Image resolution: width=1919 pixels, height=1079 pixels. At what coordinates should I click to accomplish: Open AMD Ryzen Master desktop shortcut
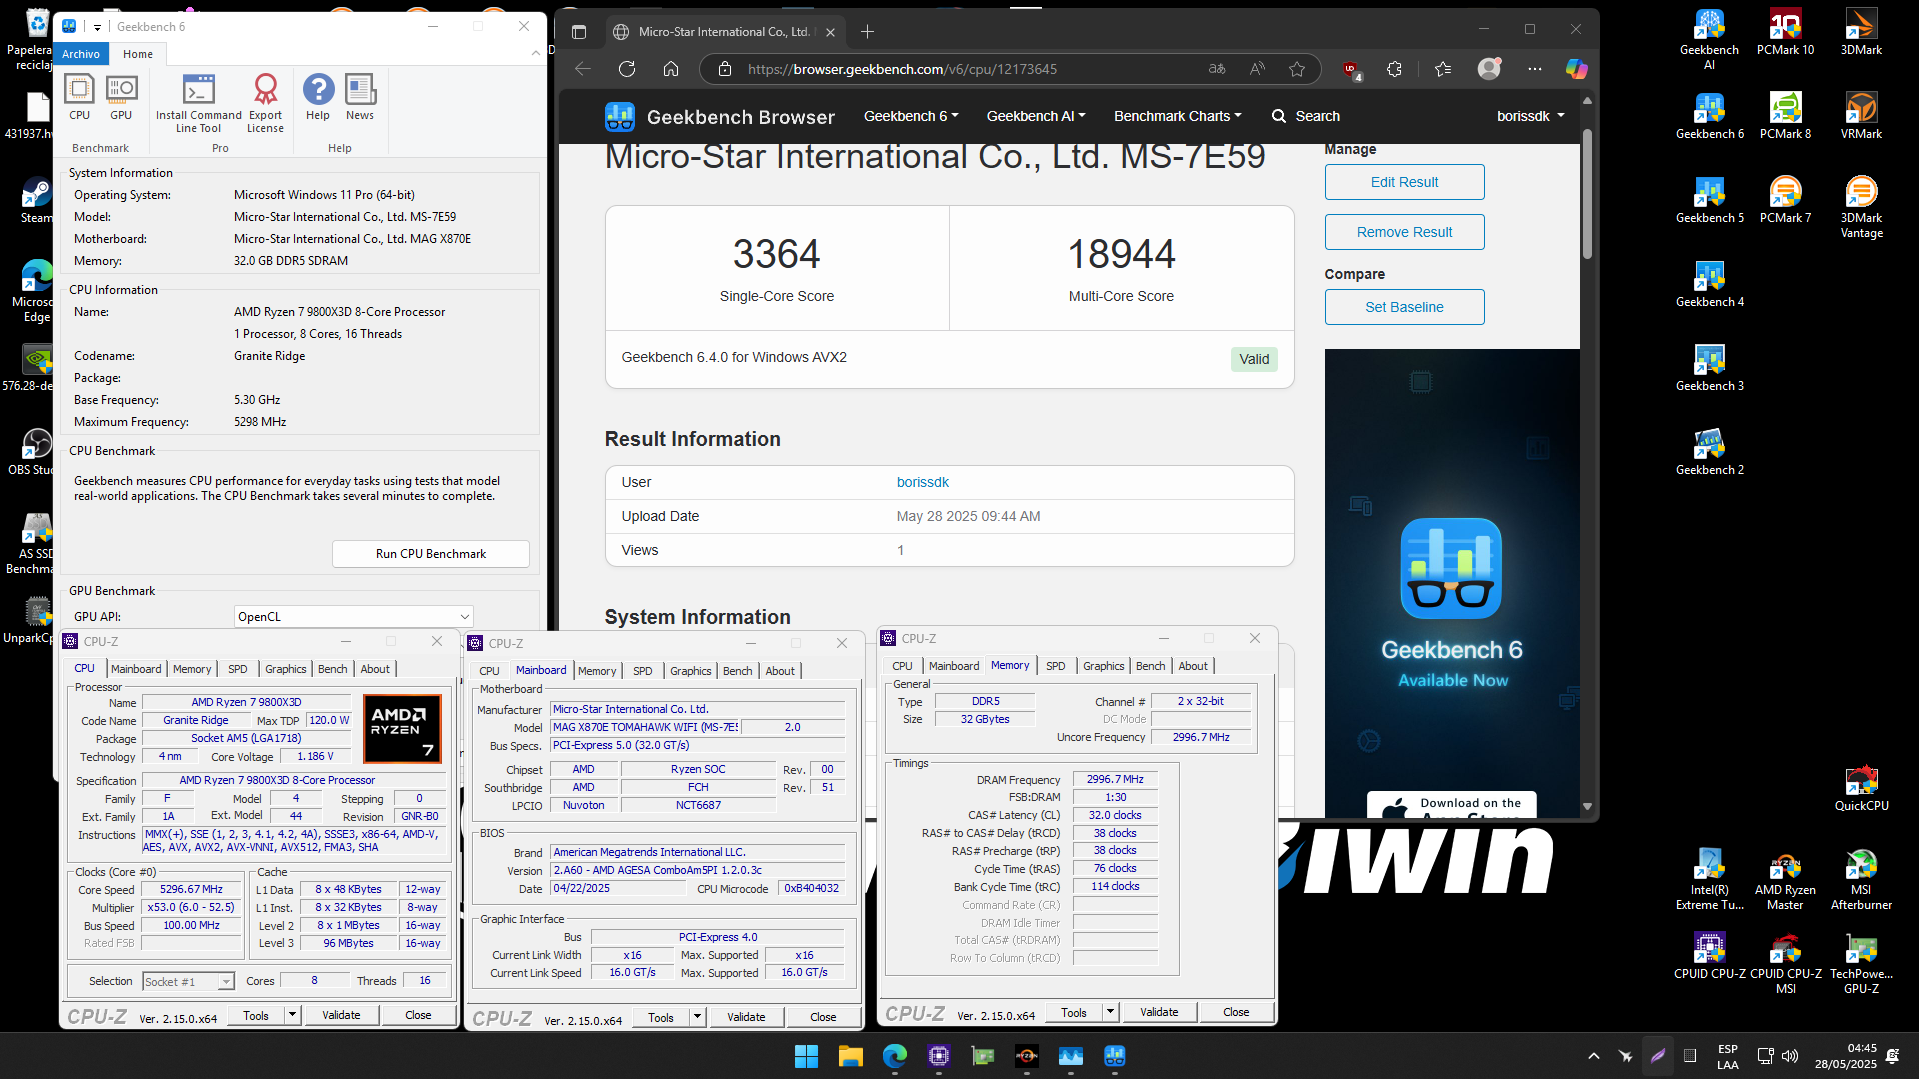pyautogui.click(x=1785, y=880)
